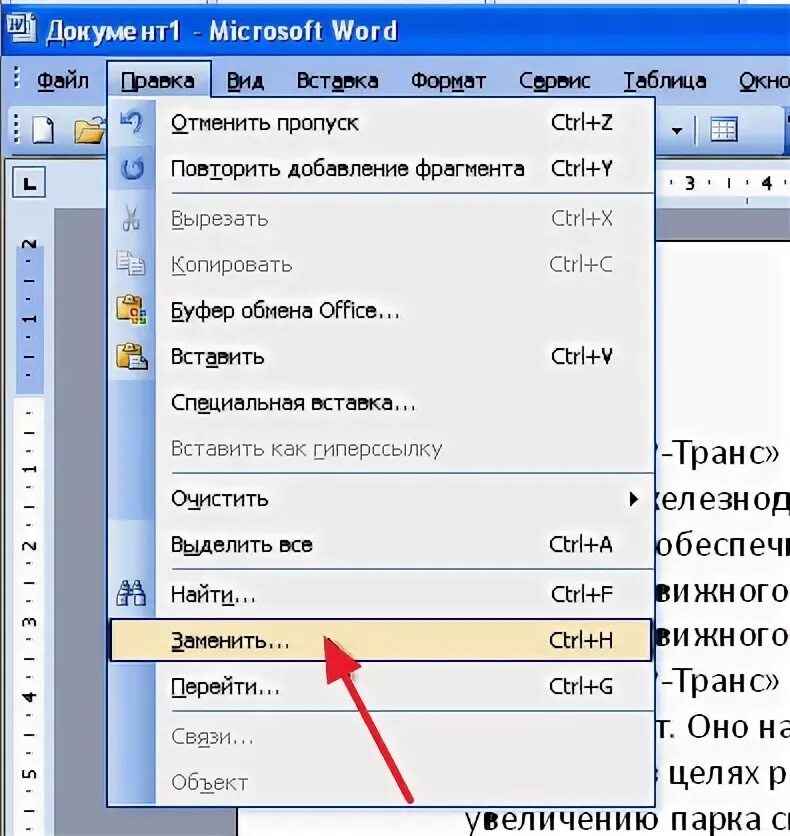The image size is (790, 836).
Task: Close the open Правка menu
Action: click(158, 81)
